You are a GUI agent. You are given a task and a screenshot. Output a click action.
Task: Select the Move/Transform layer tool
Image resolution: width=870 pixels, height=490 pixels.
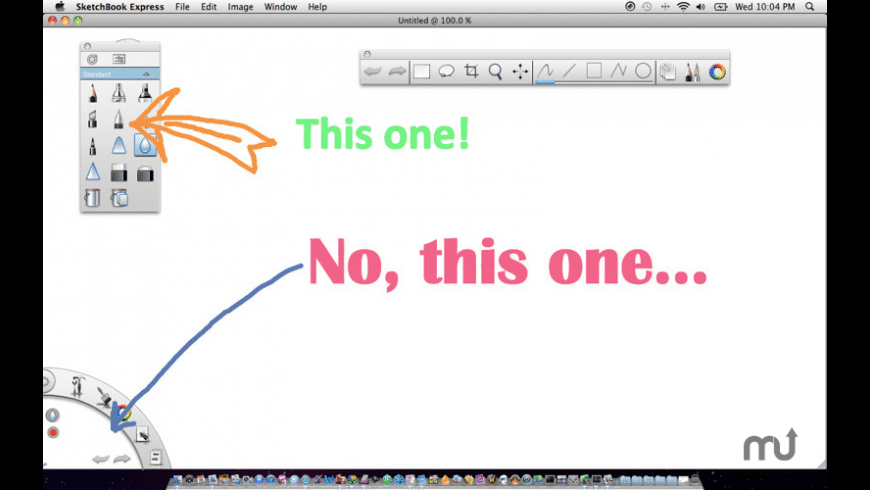click(x=520, y=72)
